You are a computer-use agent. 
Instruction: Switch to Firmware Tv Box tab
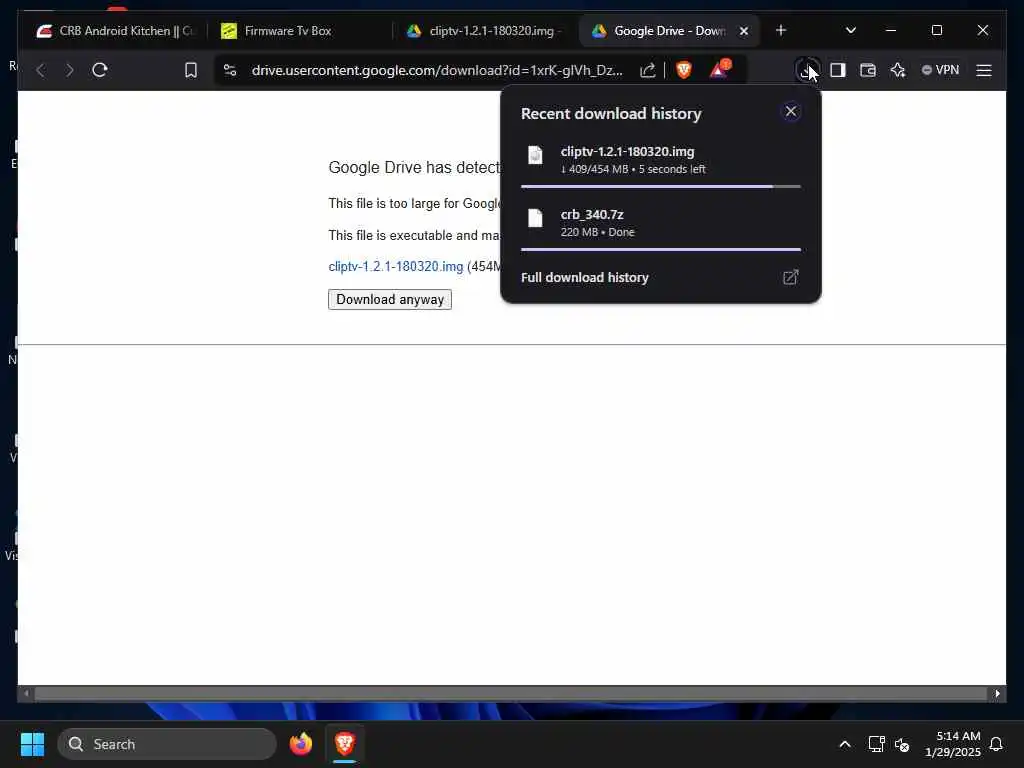pos(300,31)
